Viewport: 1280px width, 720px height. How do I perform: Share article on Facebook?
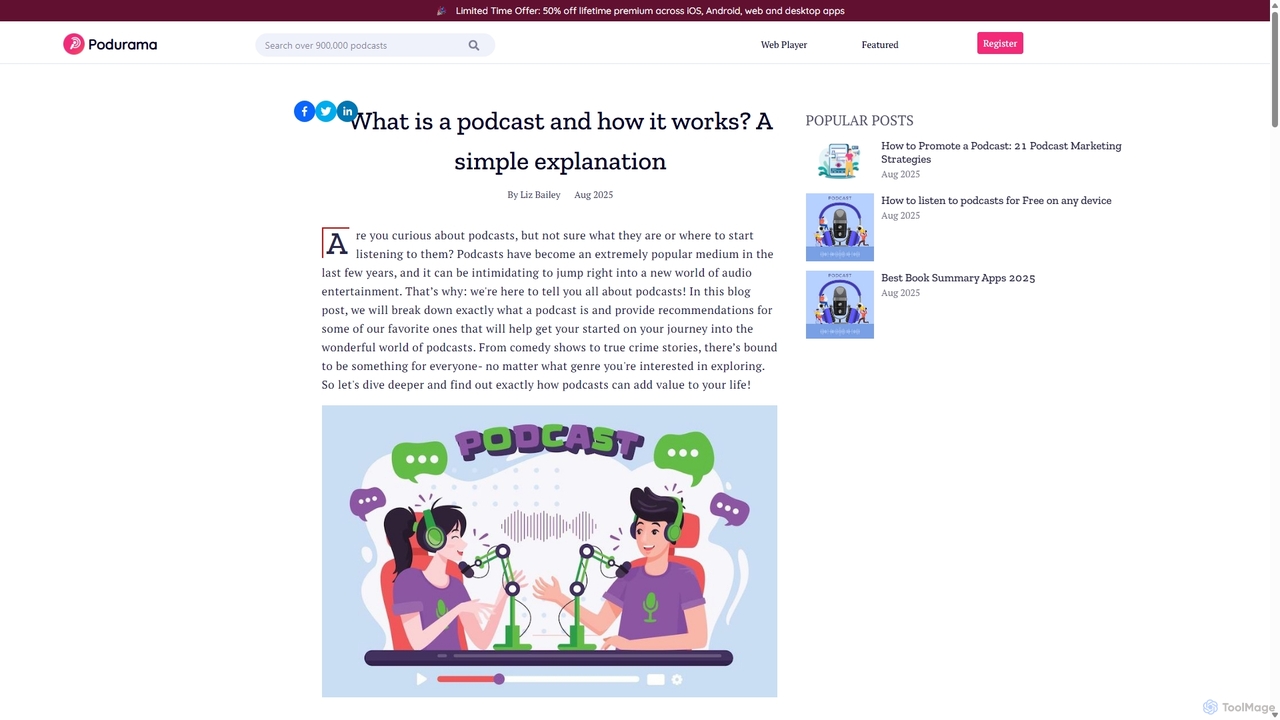click(305, 111)
